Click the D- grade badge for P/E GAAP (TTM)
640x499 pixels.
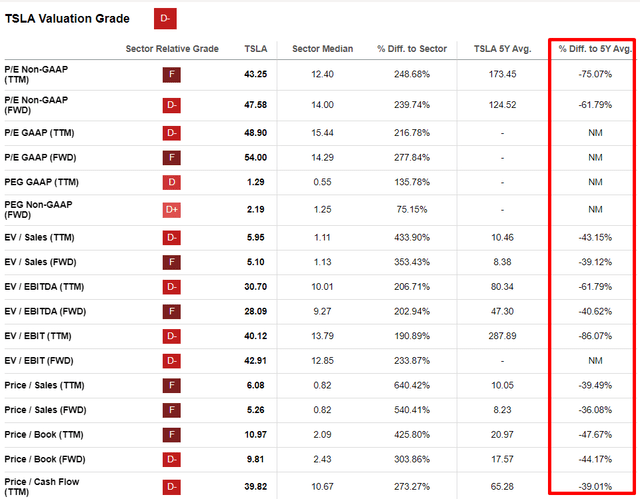click(172, 133)
